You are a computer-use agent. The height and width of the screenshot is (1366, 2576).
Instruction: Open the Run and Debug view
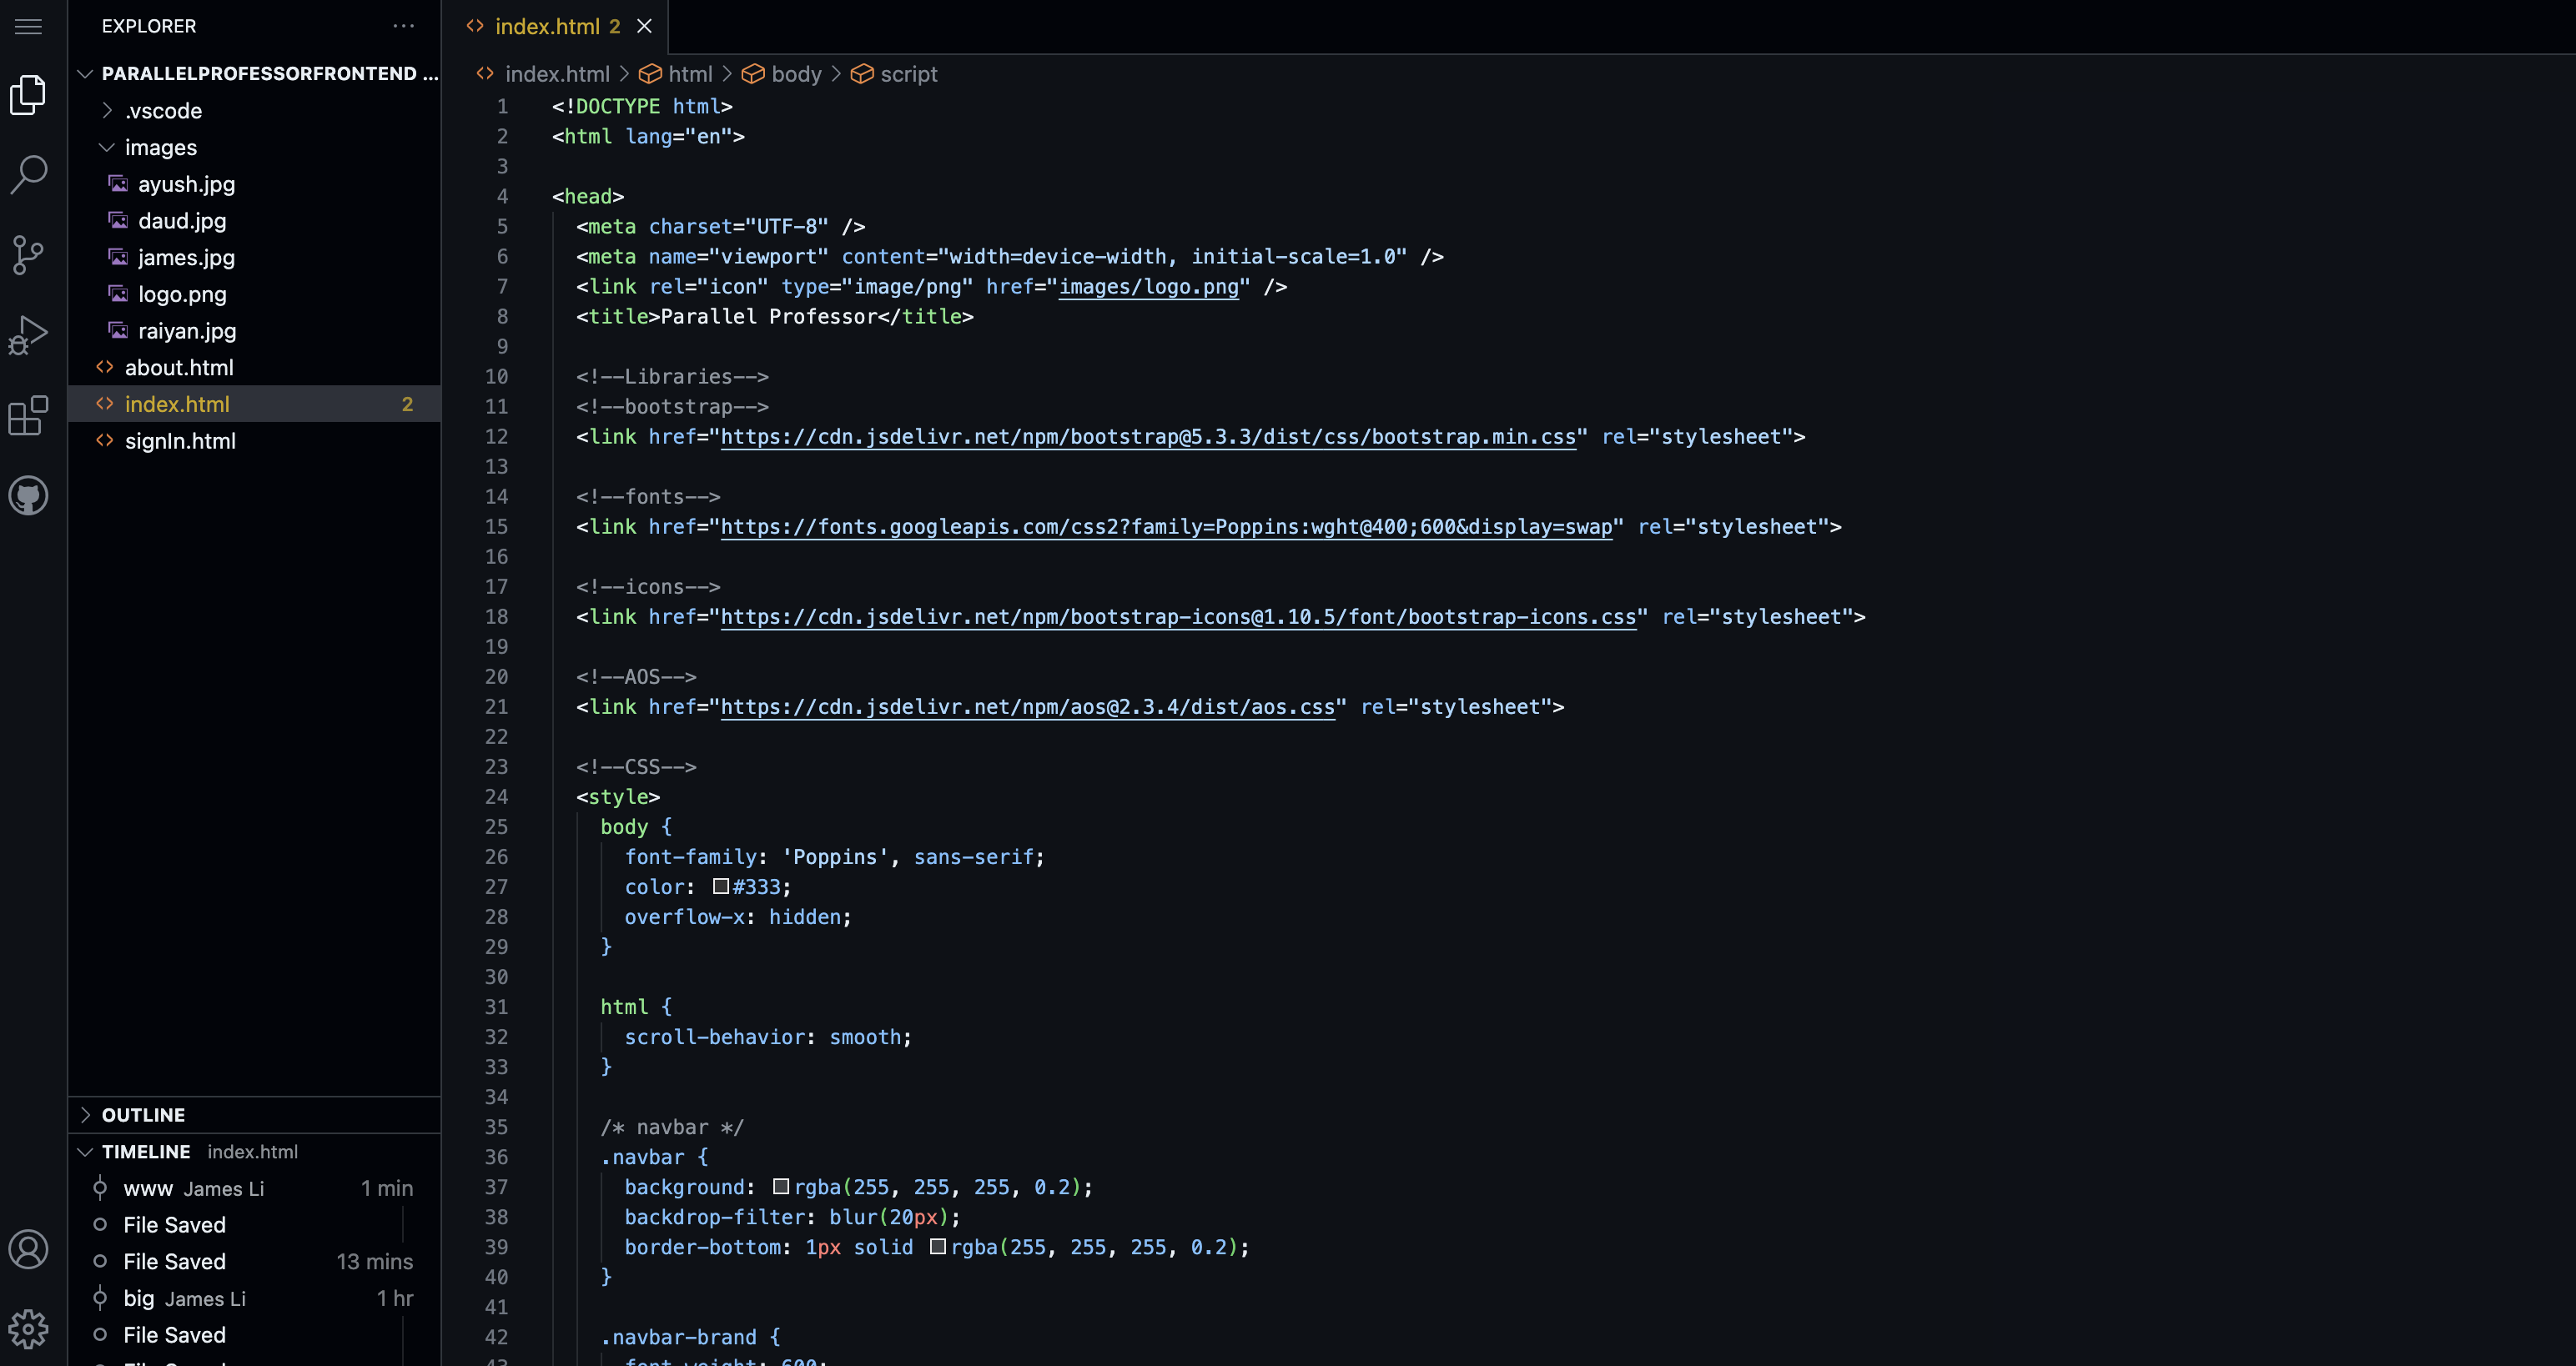28,335
